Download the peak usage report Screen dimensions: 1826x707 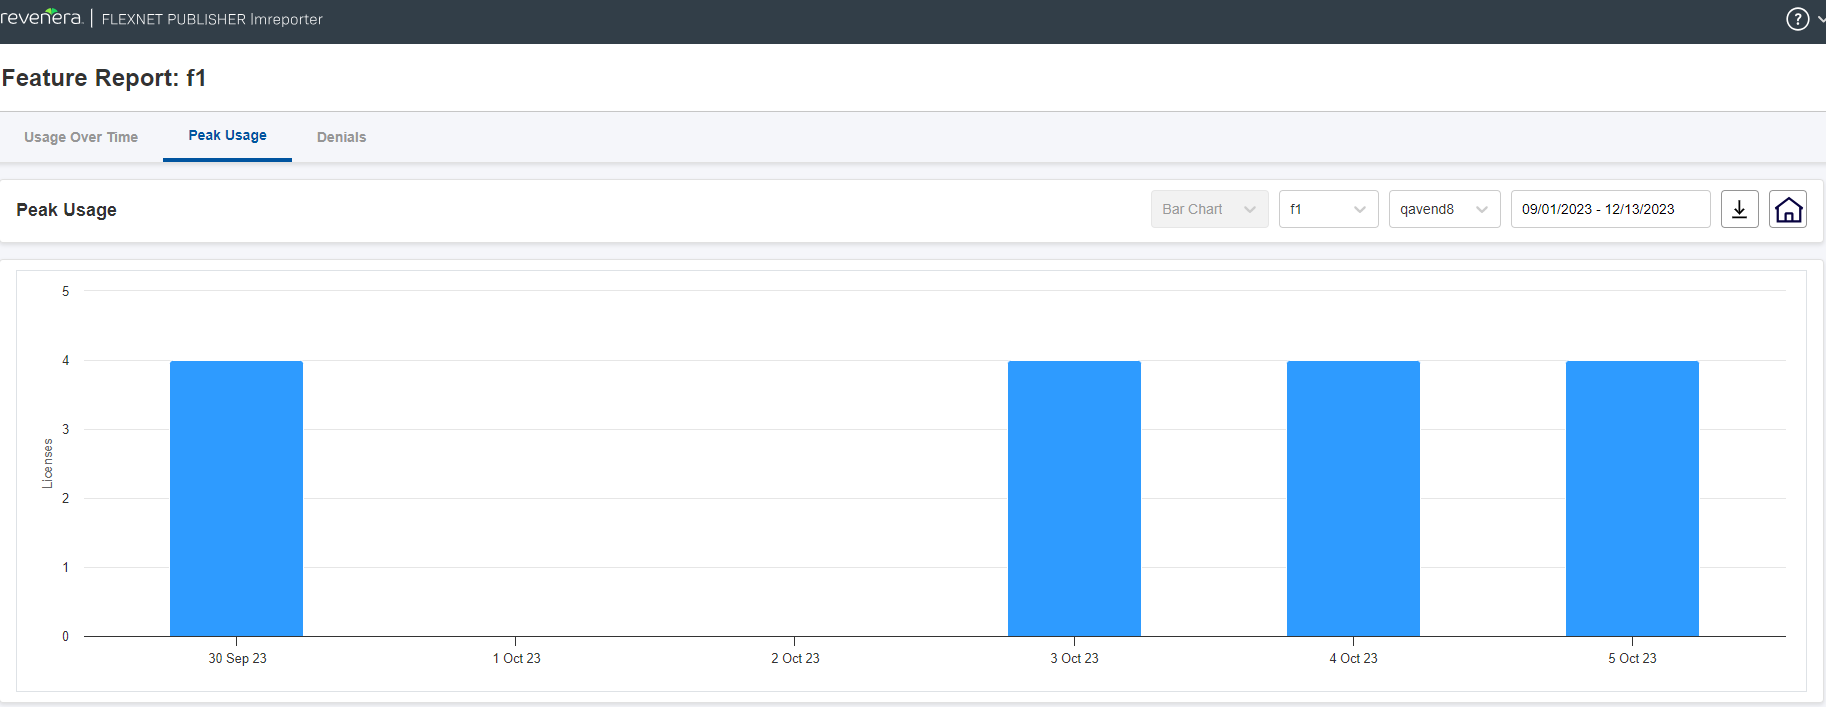(x=1740, y=209)
